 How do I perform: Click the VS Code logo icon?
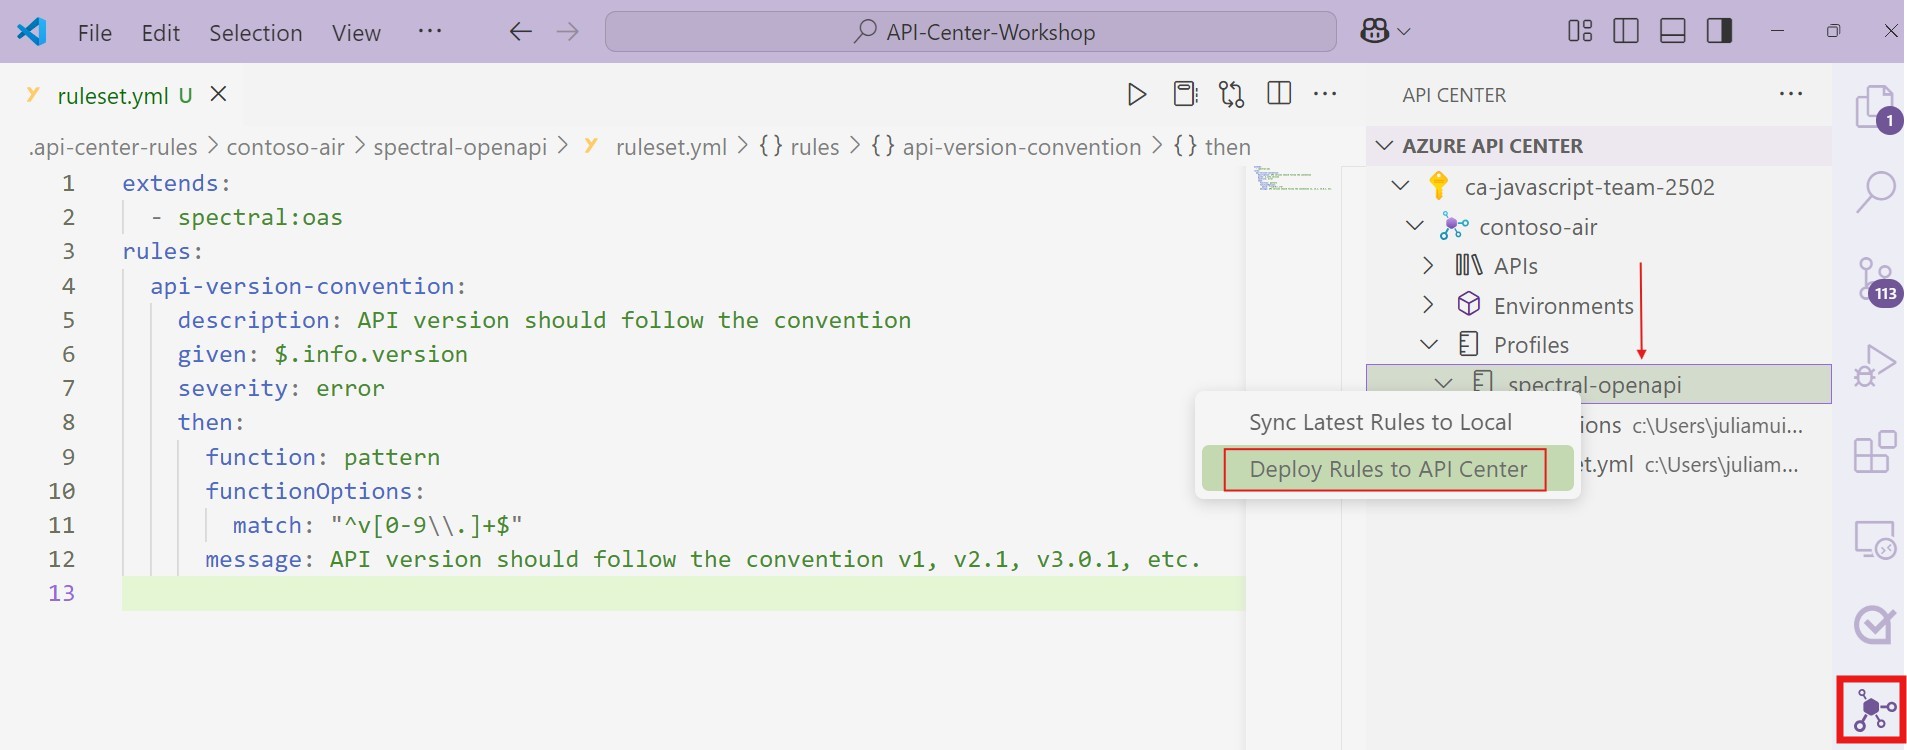[x=32, y=32]
